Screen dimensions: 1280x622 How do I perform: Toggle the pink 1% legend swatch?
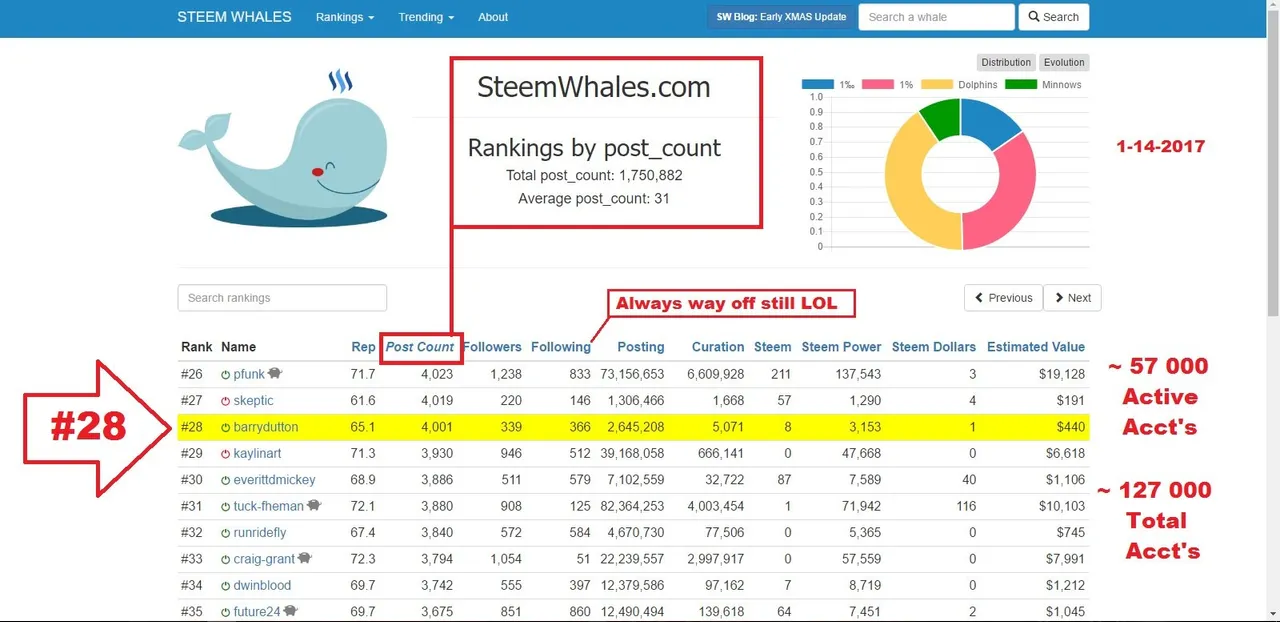[x=877, y=85]
